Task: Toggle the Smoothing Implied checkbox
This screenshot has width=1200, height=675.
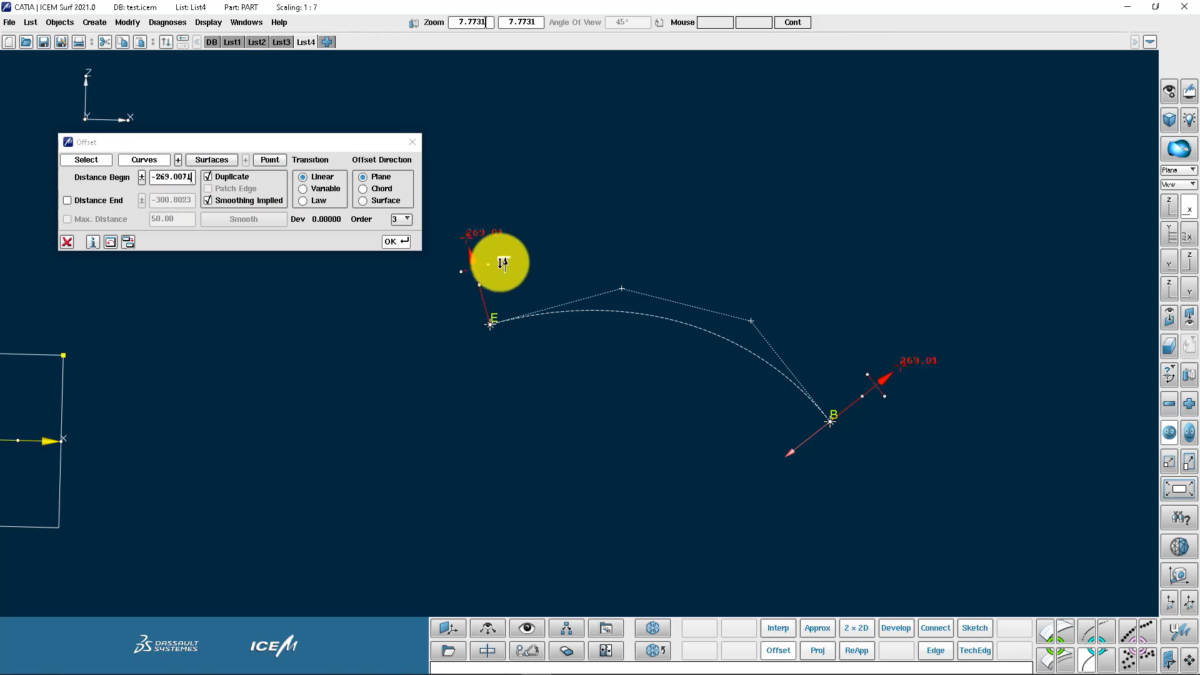Action: pyautogui.click(x=208, y=200)
